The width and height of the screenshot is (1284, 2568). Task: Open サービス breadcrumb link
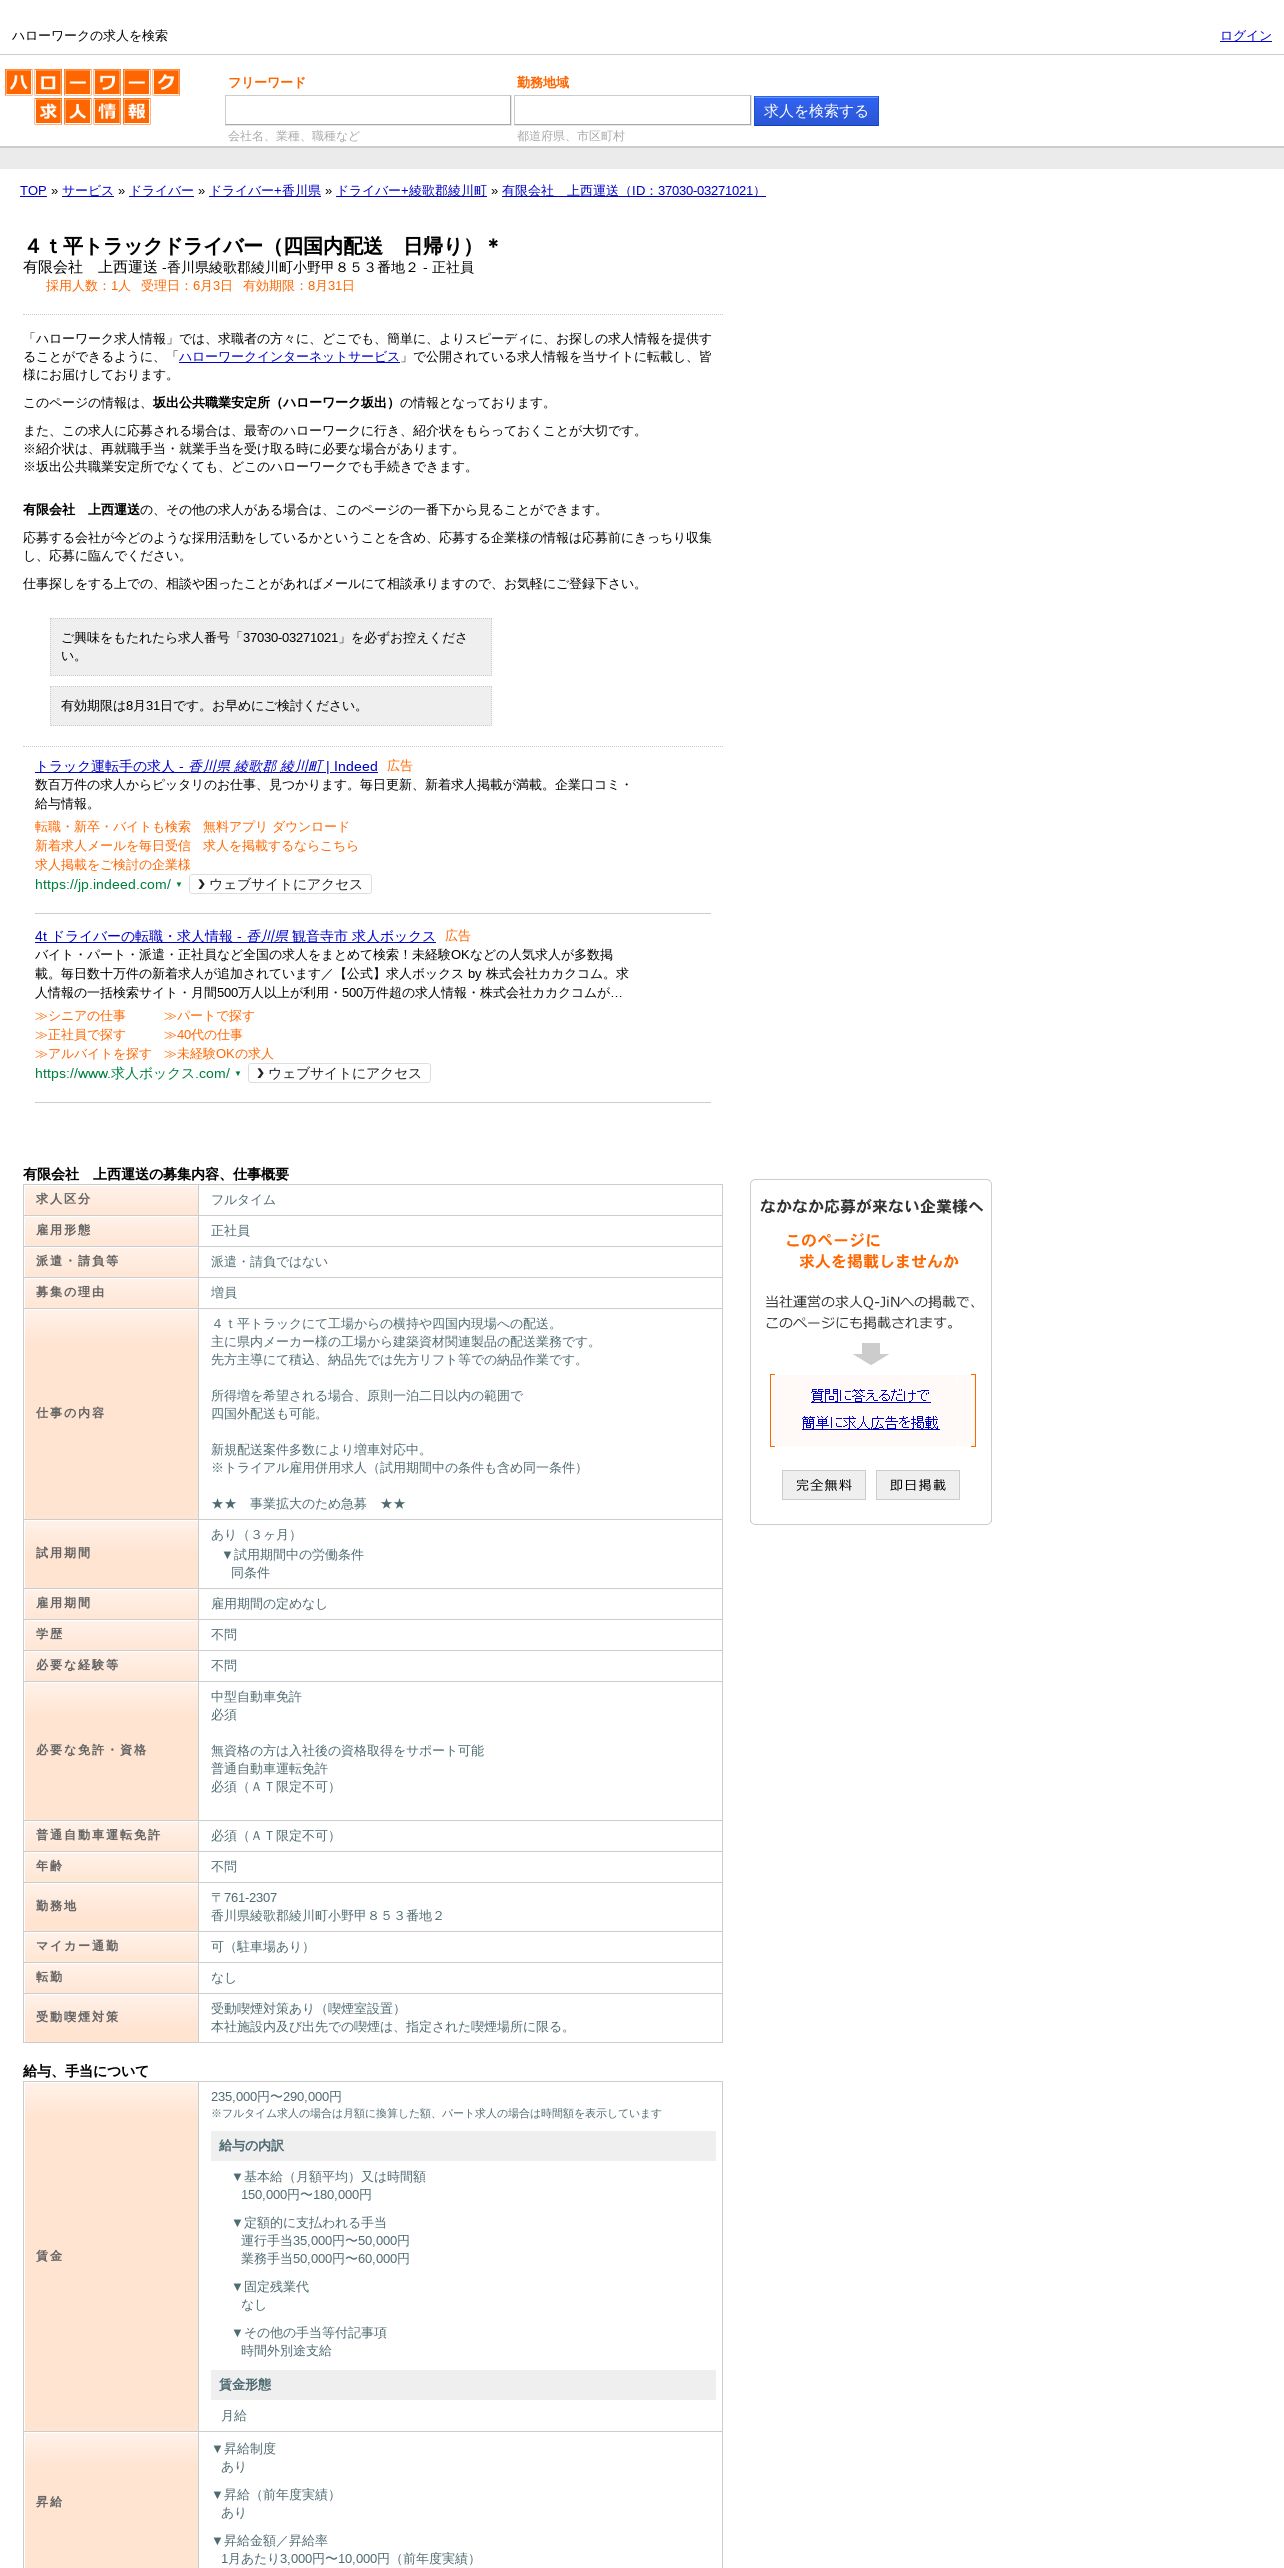(x=88, y=190)
